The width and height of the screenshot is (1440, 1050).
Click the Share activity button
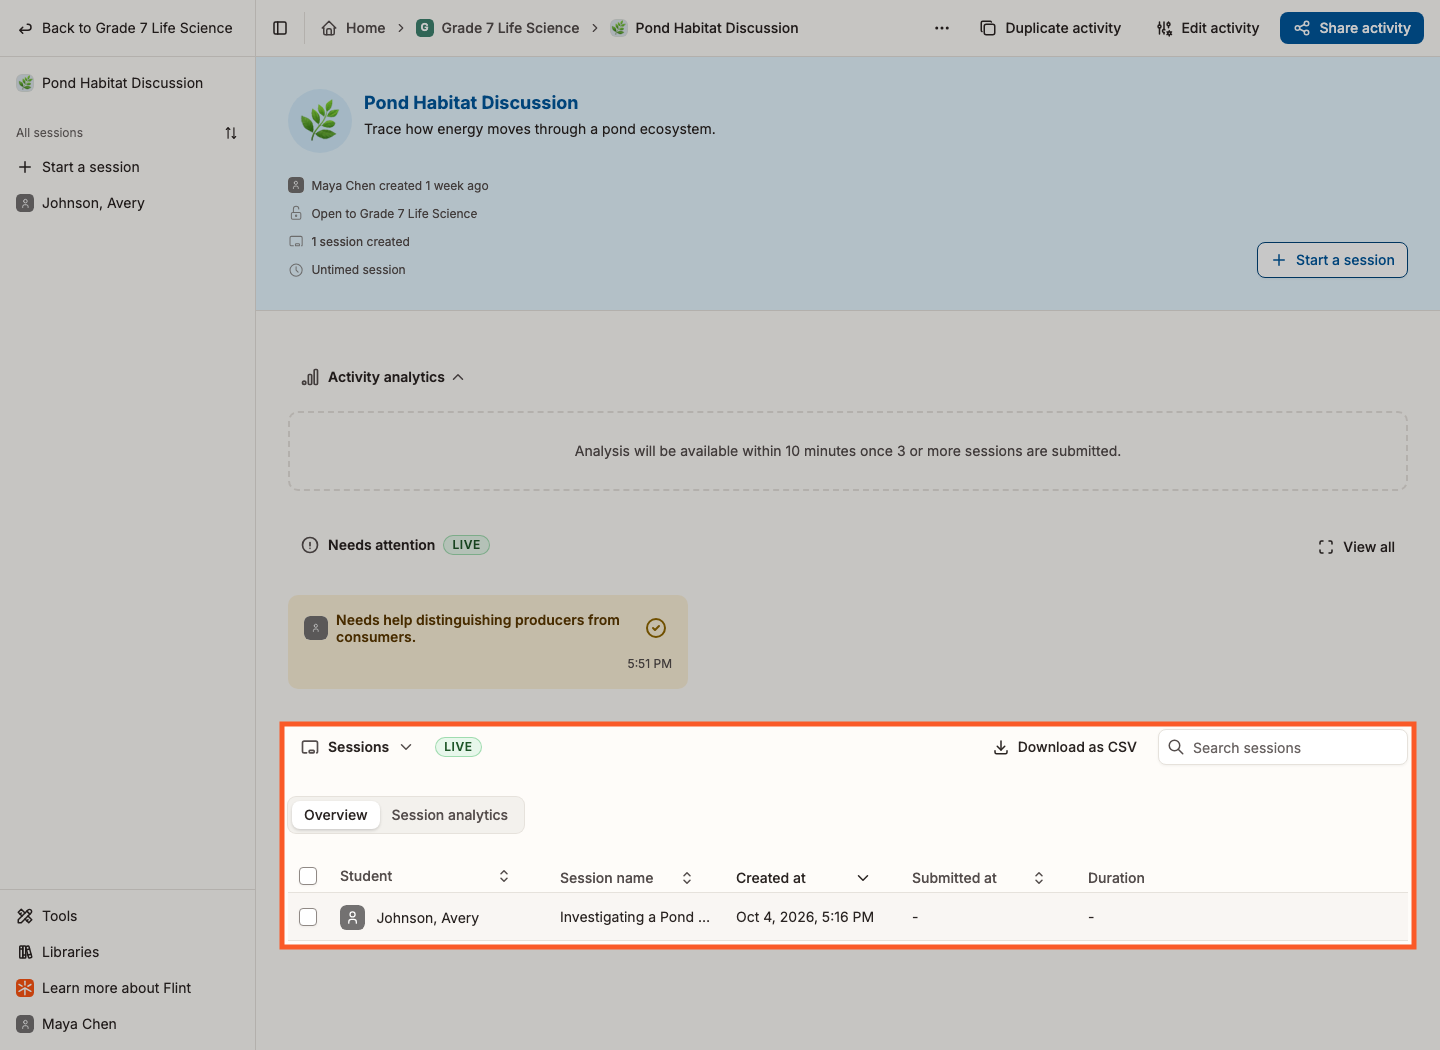(1352, 28)
